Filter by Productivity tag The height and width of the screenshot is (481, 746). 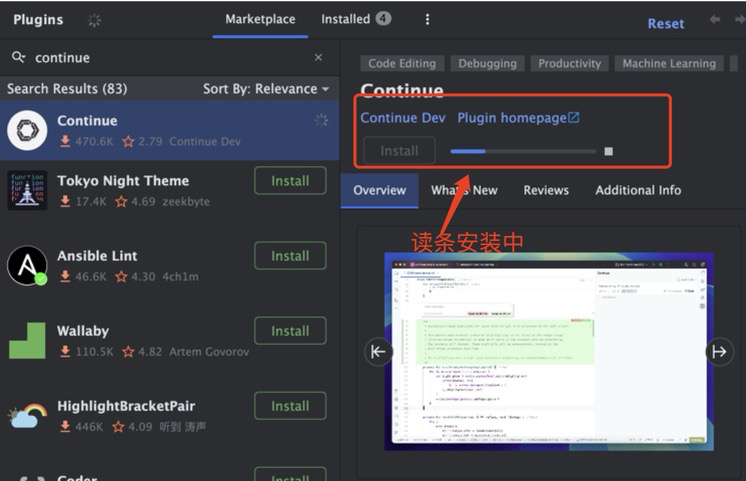(x=569, y=63)
